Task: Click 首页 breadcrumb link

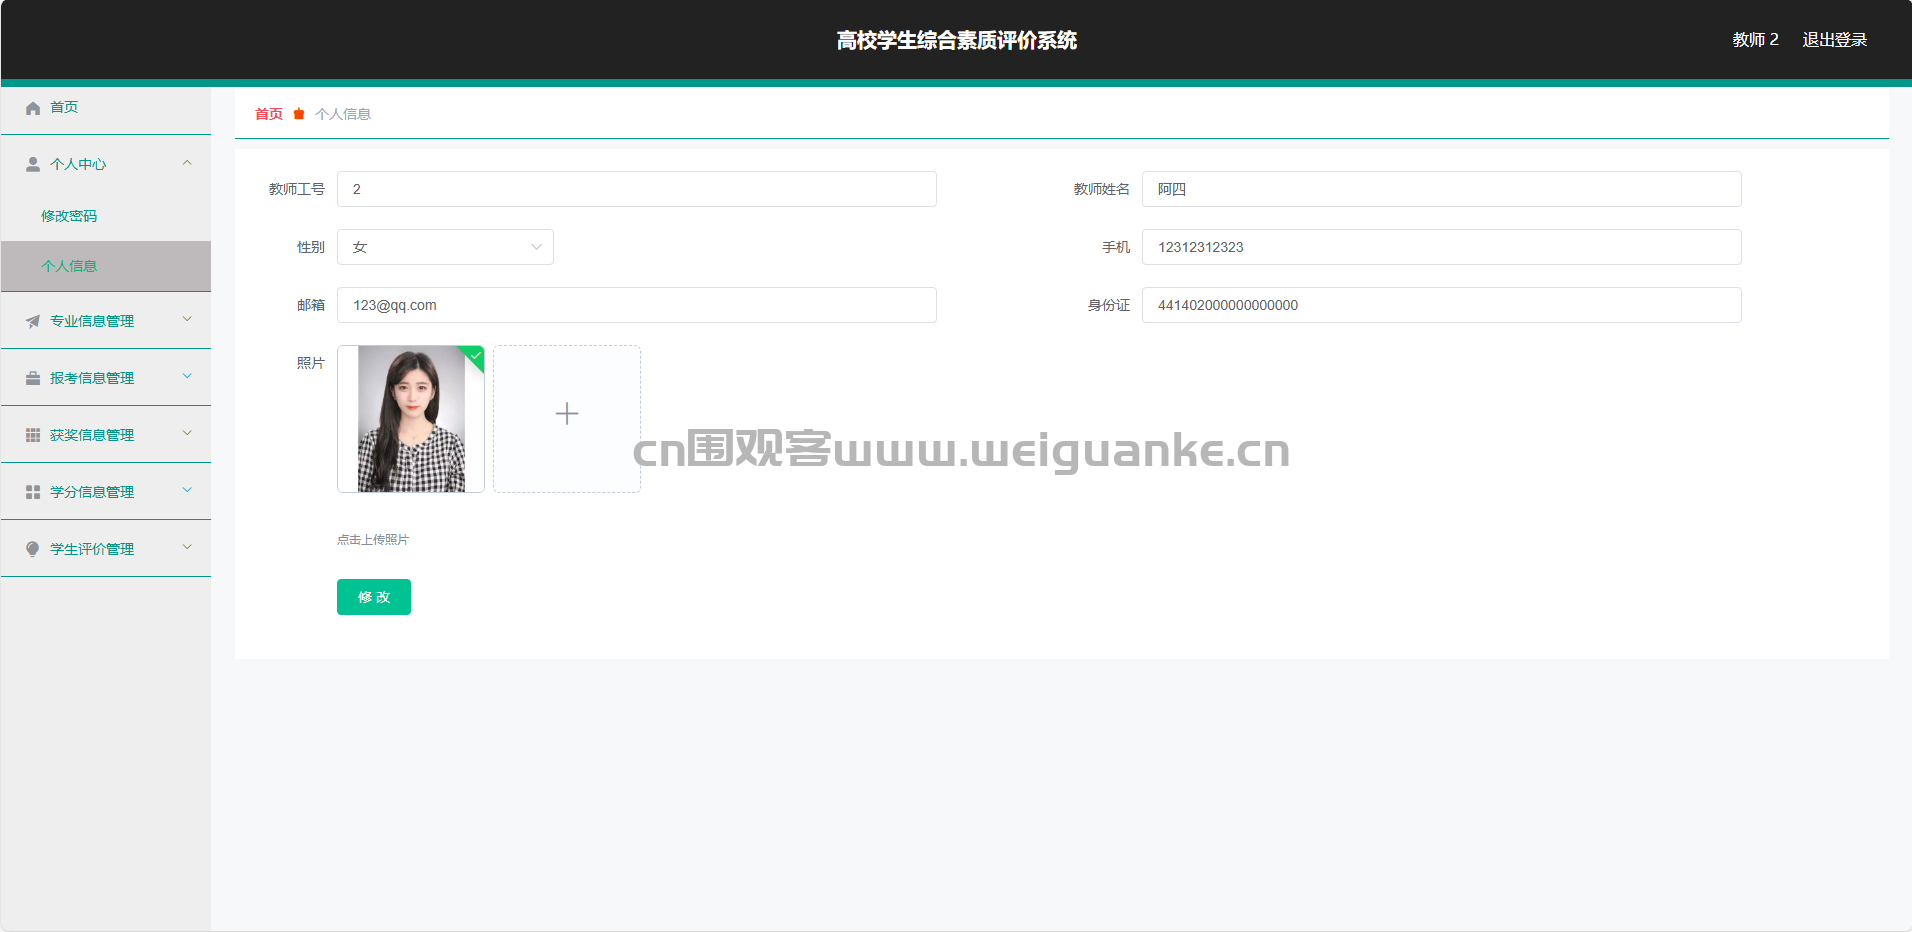Action: pyautogui.click(x=269, y=114)
